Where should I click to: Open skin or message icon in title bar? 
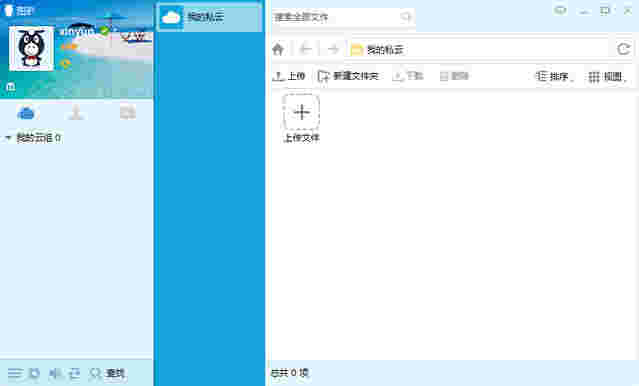pyautogui.click(x=561, y=10)
